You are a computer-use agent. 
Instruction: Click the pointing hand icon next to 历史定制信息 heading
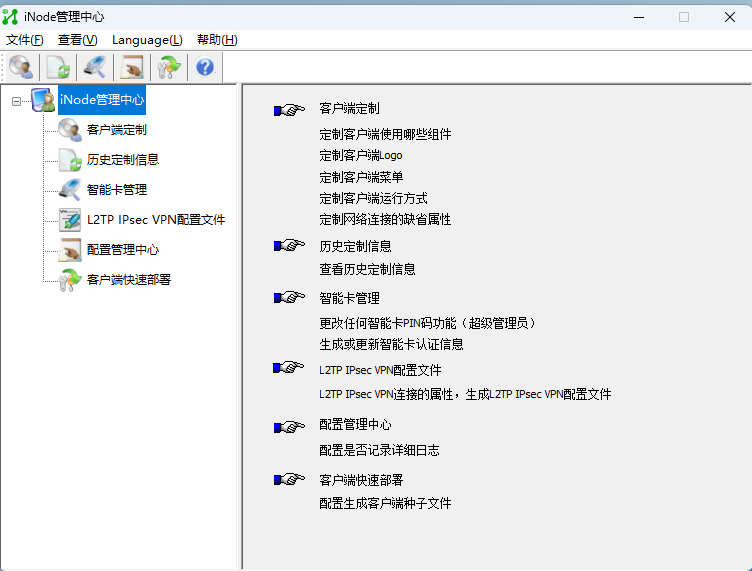point(289,245)
